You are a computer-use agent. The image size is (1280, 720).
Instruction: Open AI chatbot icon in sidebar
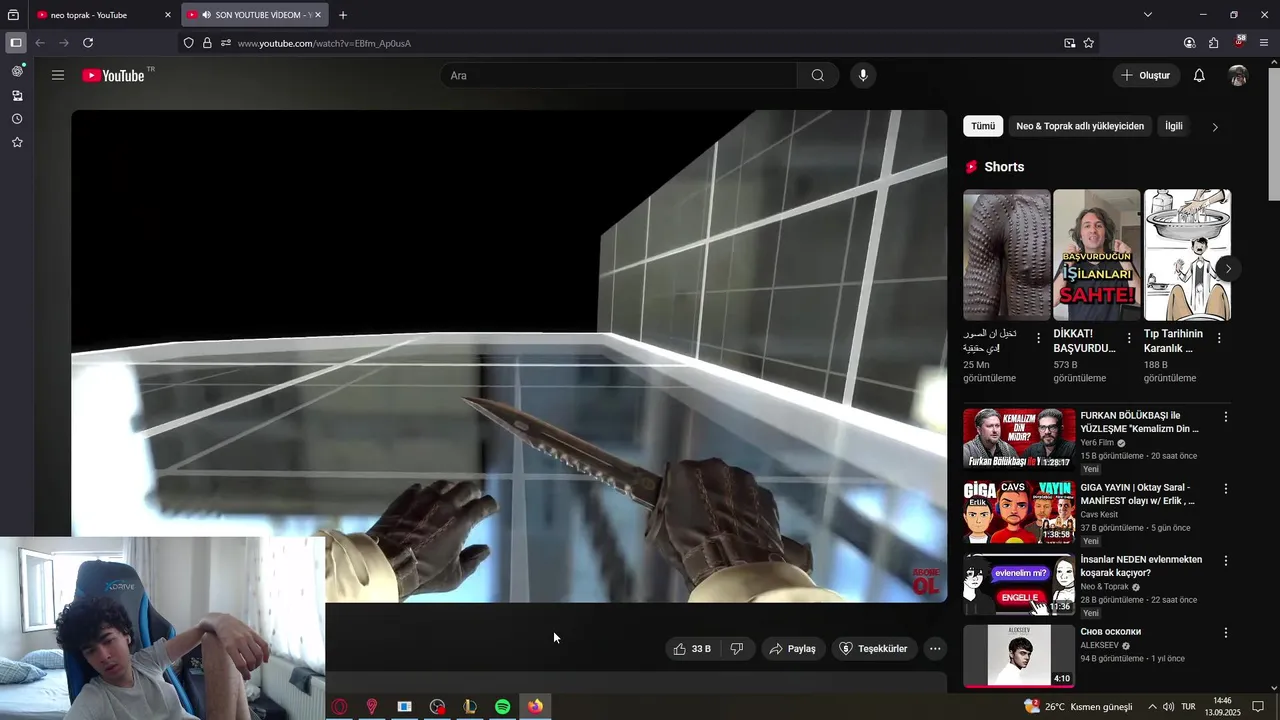[x=17, y=72]
